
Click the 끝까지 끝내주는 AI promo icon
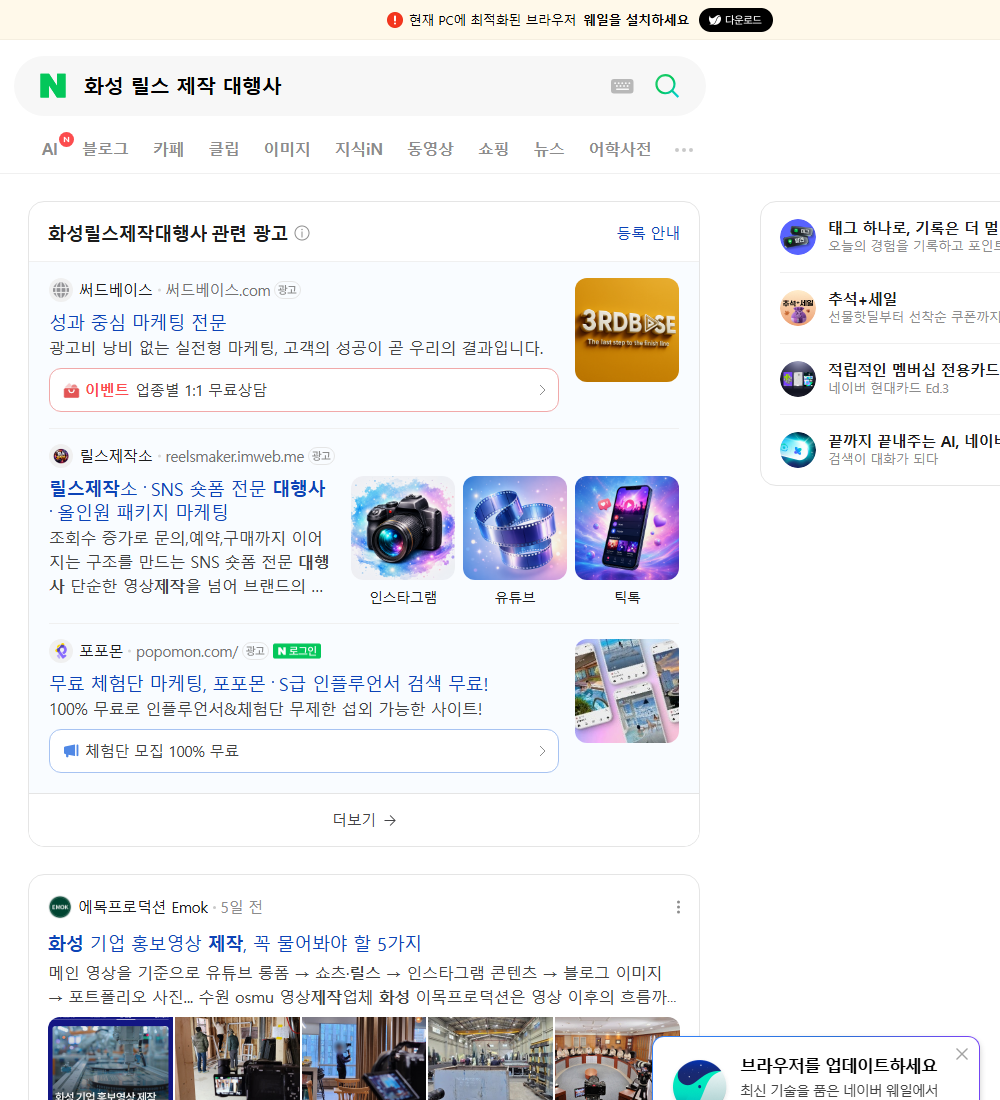tap(798, 450)
